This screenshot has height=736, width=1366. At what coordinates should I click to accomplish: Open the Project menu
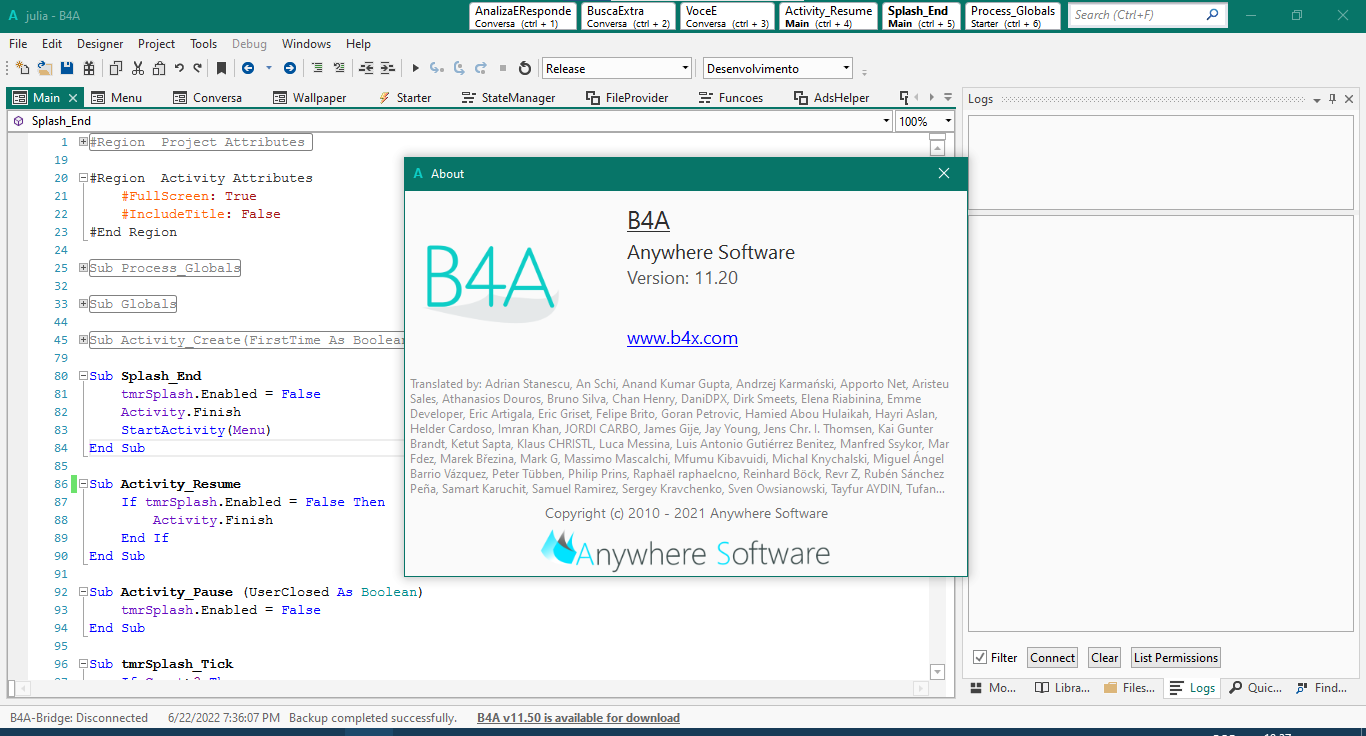pyautogui.click(x=156, y=44)
